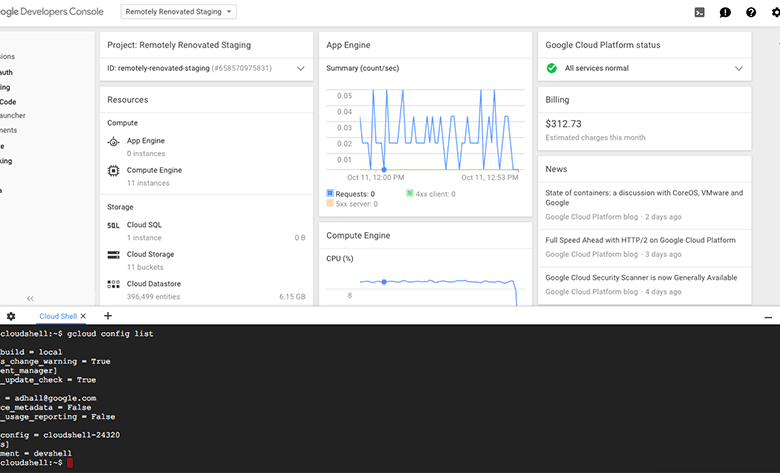Image resolution: width=780 pixels, height=473 pixels.
Task: Click the data point on CPU chart
Action: 384,282
